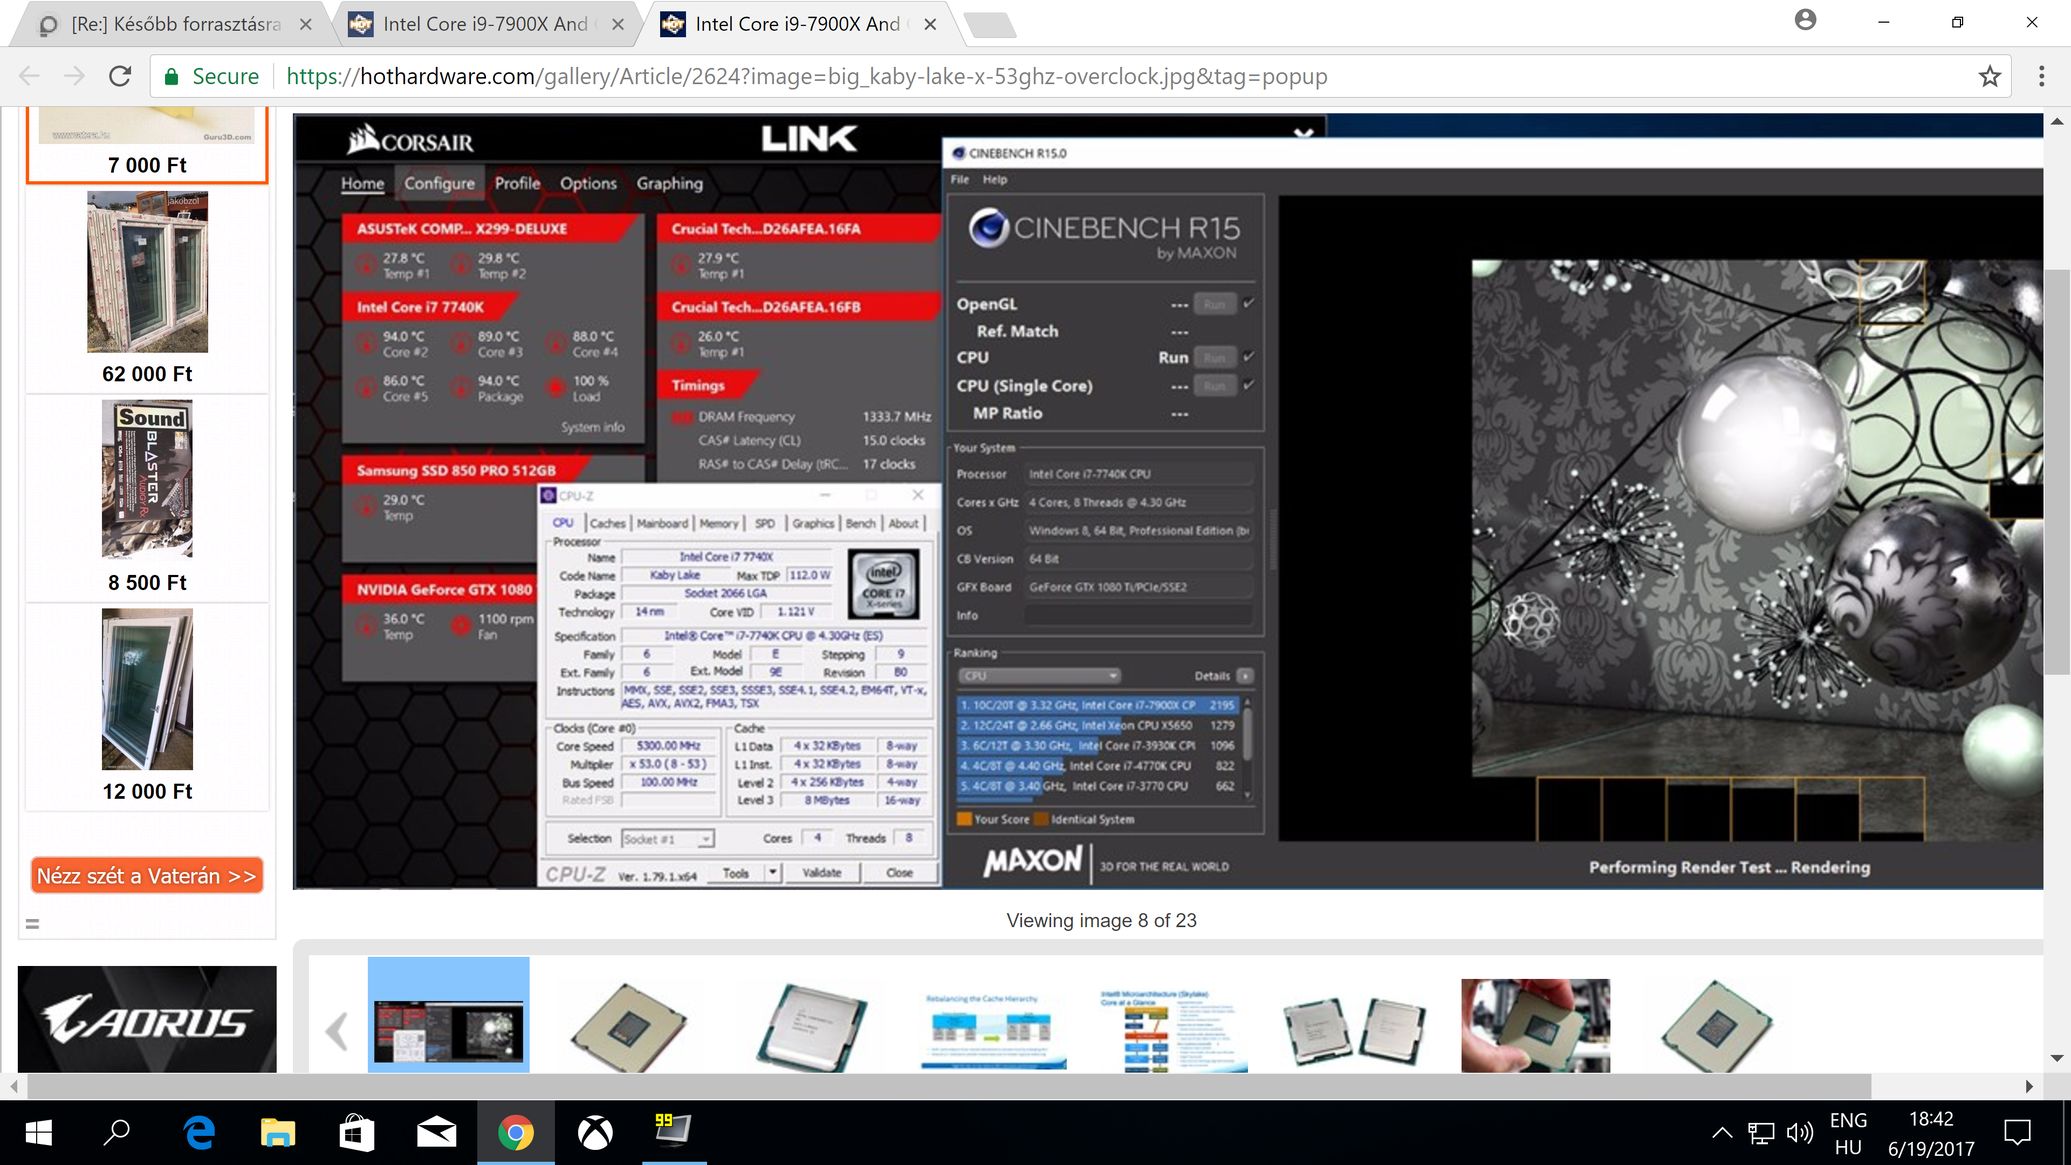Screen dimensions: 2071x1165
Task: Open File Explorer from the taskbar
Action: point(278,1133)
